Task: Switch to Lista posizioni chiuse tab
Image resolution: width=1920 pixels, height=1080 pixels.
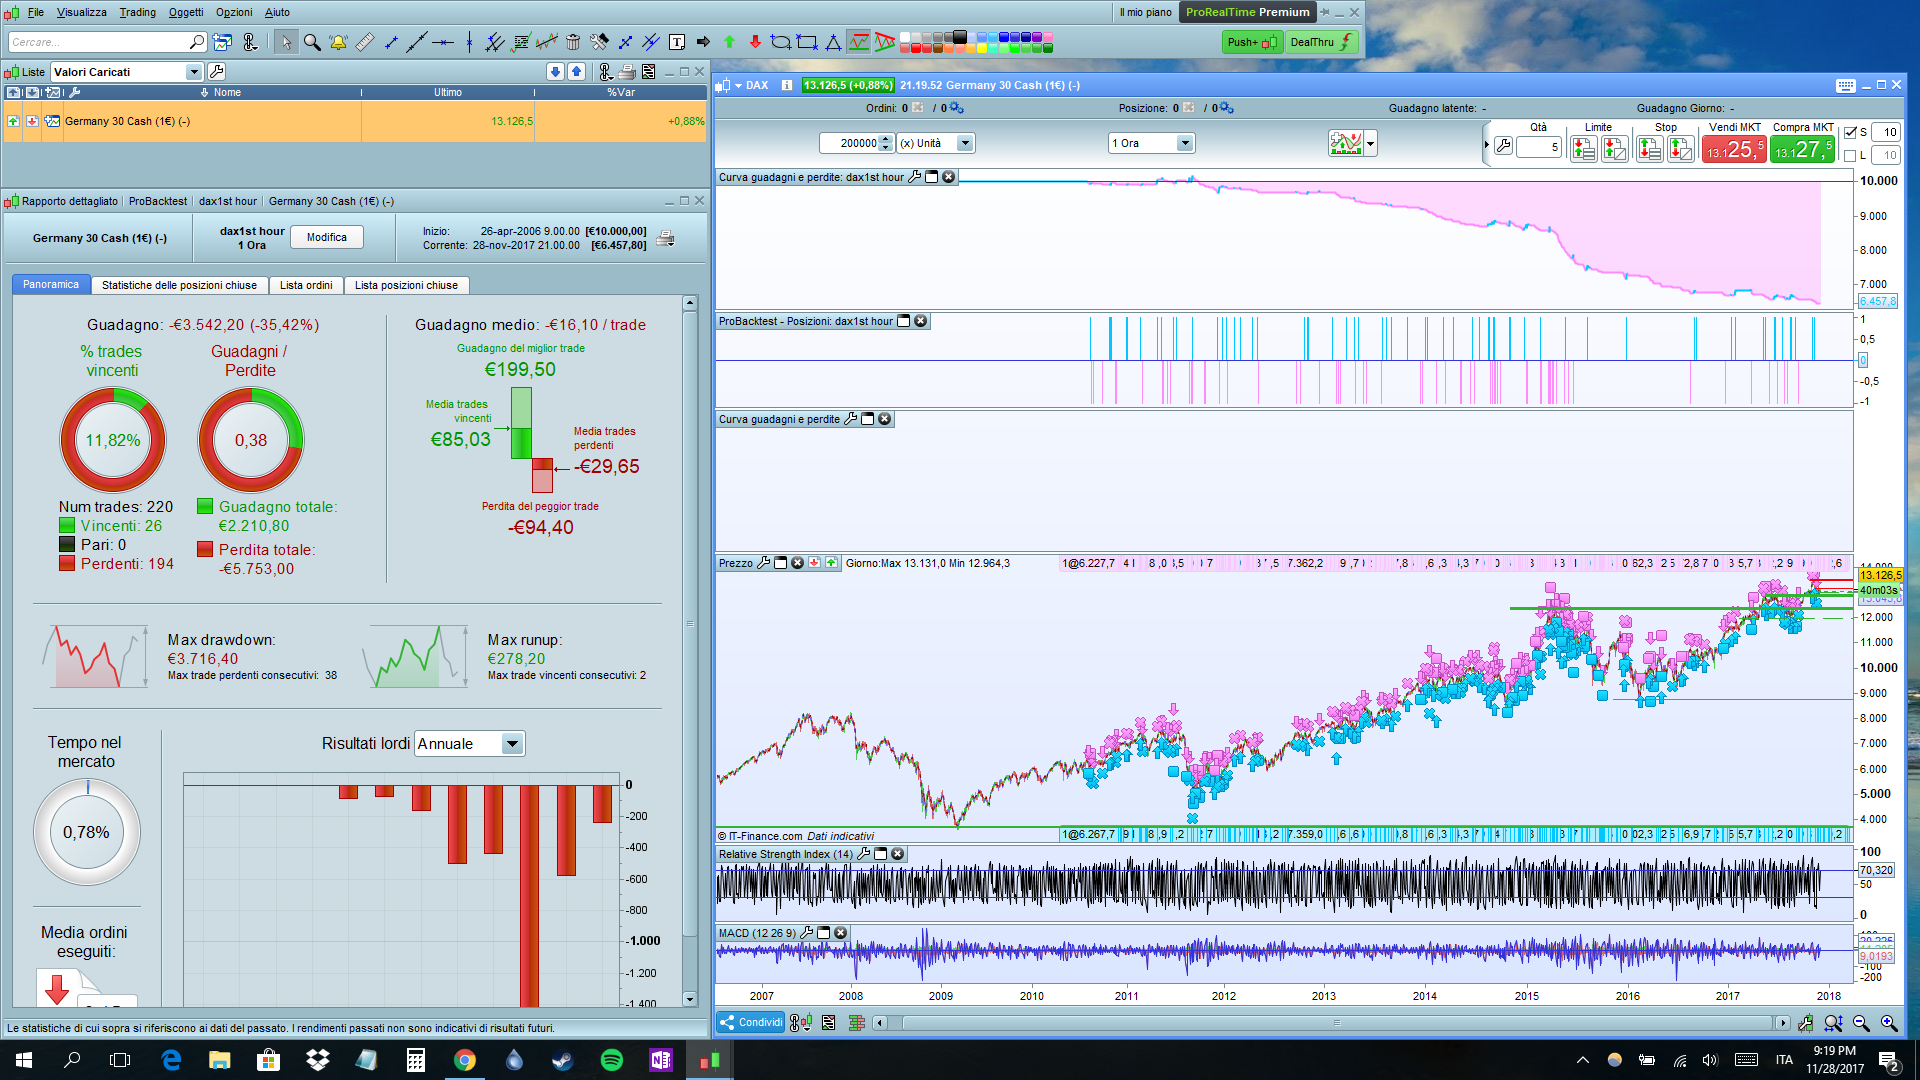Action: tap(406, 285)
